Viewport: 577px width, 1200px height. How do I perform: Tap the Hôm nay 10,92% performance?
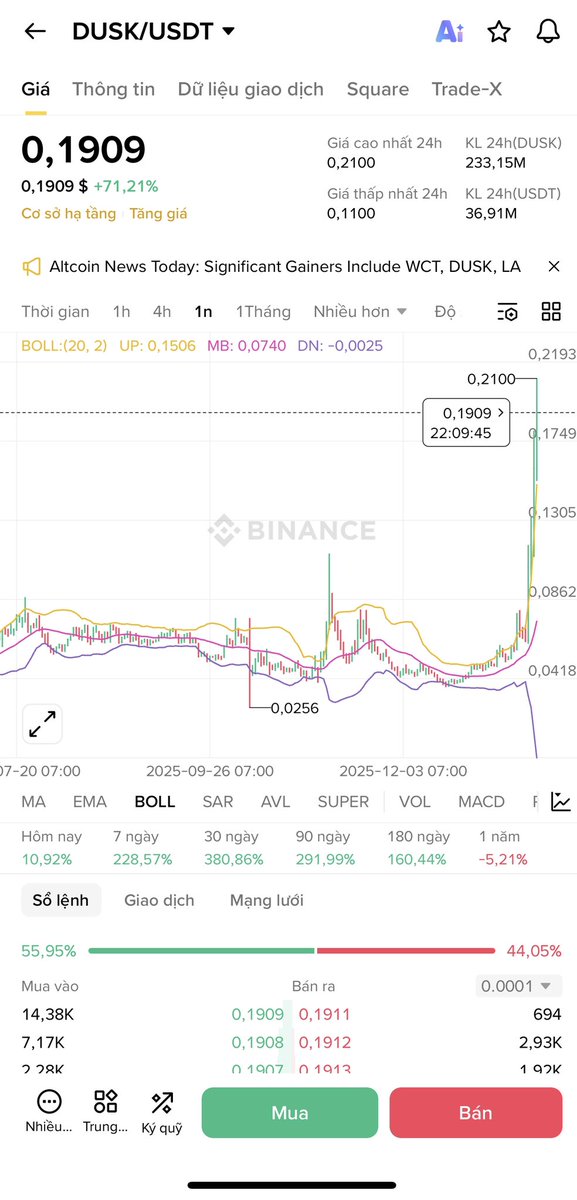pyautogui.click(x=52, y=847)
